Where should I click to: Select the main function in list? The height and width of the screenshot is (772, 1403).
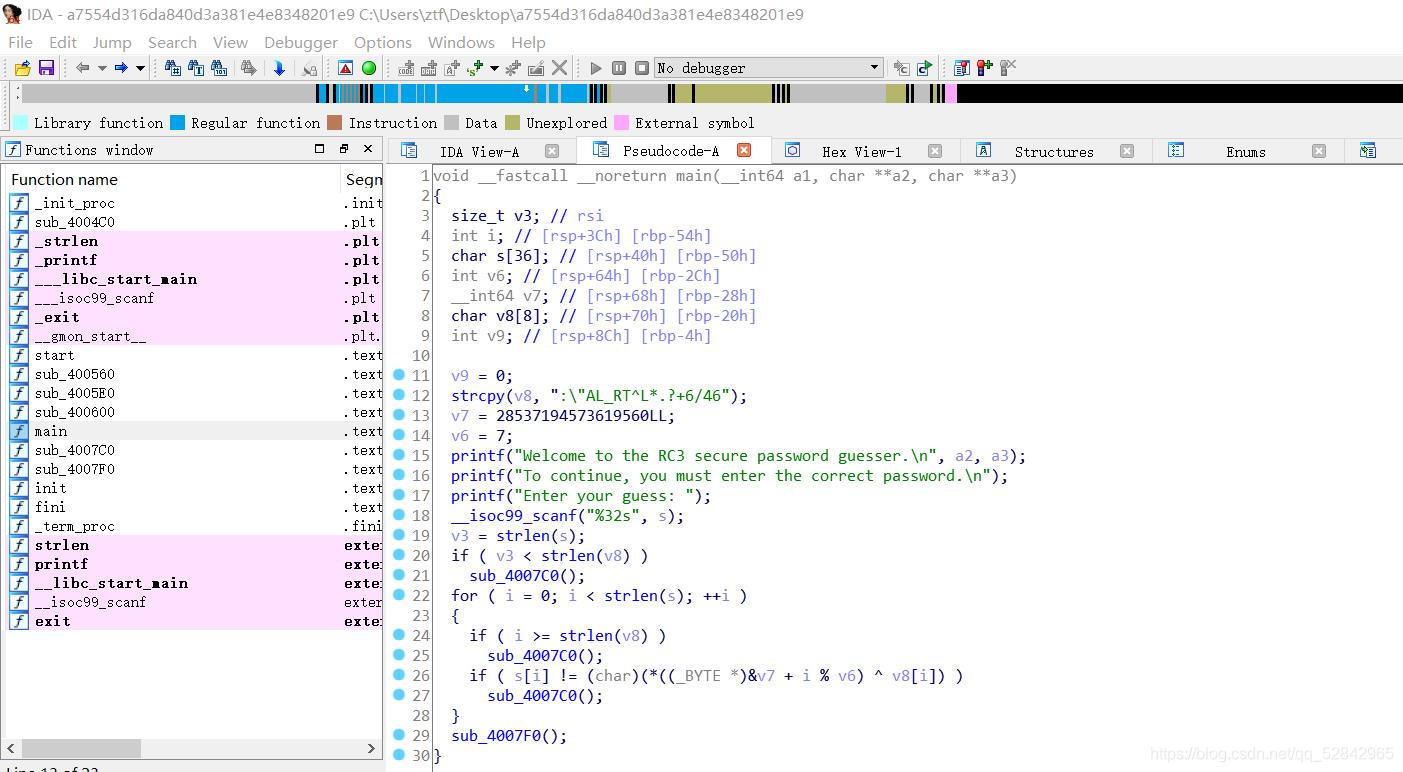click(x=194, y=431)
